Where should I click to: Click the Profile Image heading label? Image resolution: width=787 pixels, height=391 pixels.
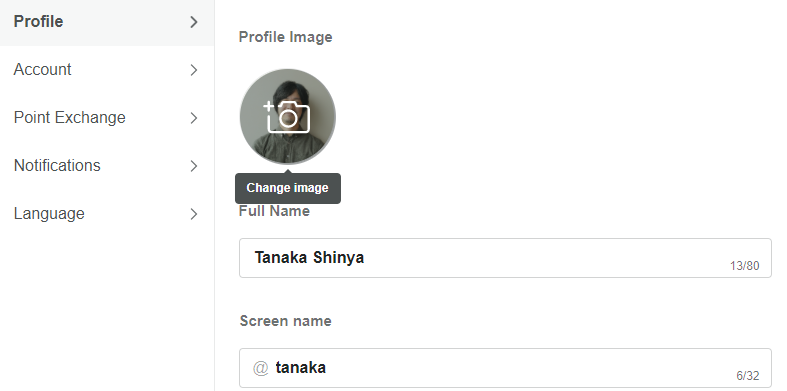pos(286,37)
